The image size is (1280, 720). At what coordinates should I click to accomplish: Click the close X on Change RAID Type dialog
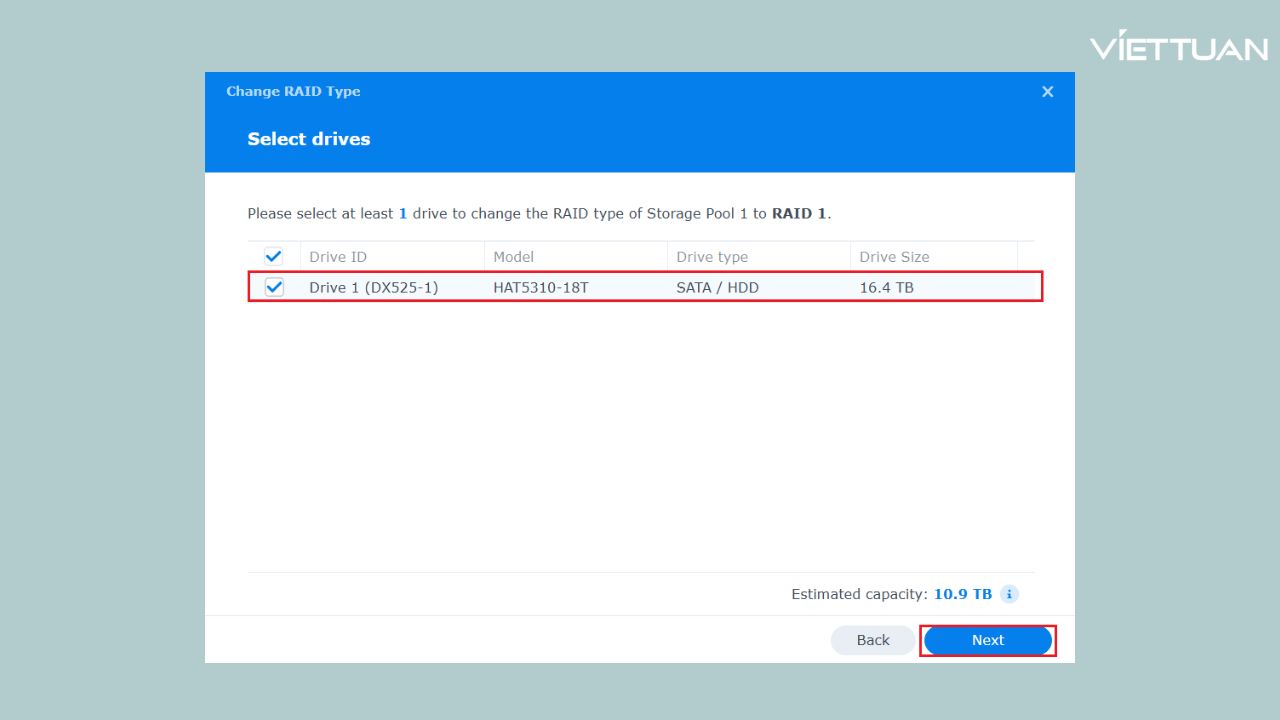1047,91
